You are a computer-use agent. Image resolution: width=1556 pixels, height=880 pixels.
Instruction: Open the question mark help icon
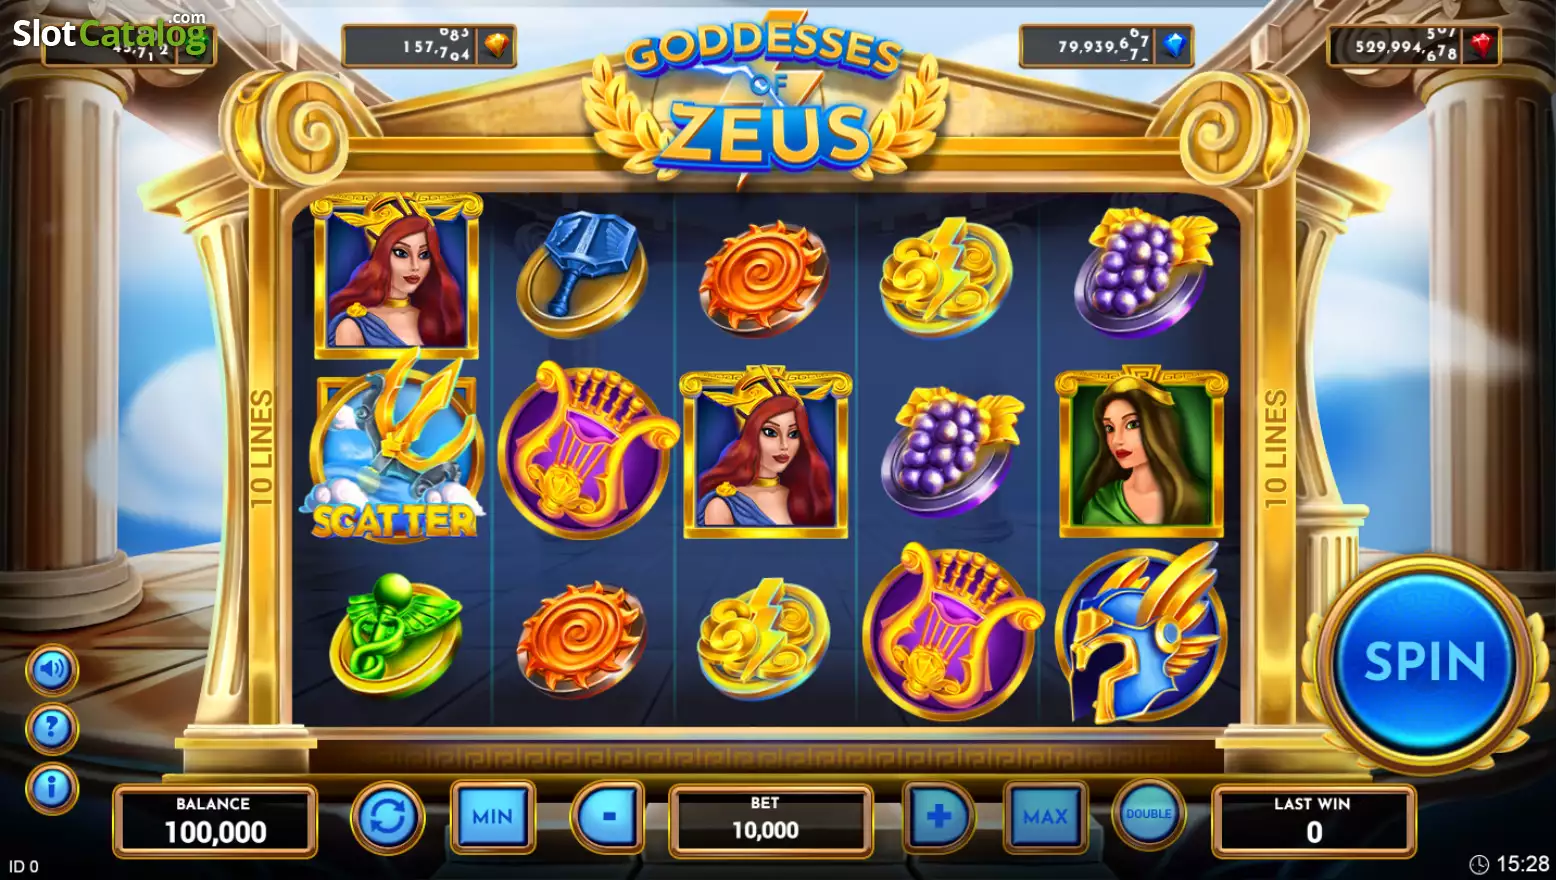click(51, 729)
